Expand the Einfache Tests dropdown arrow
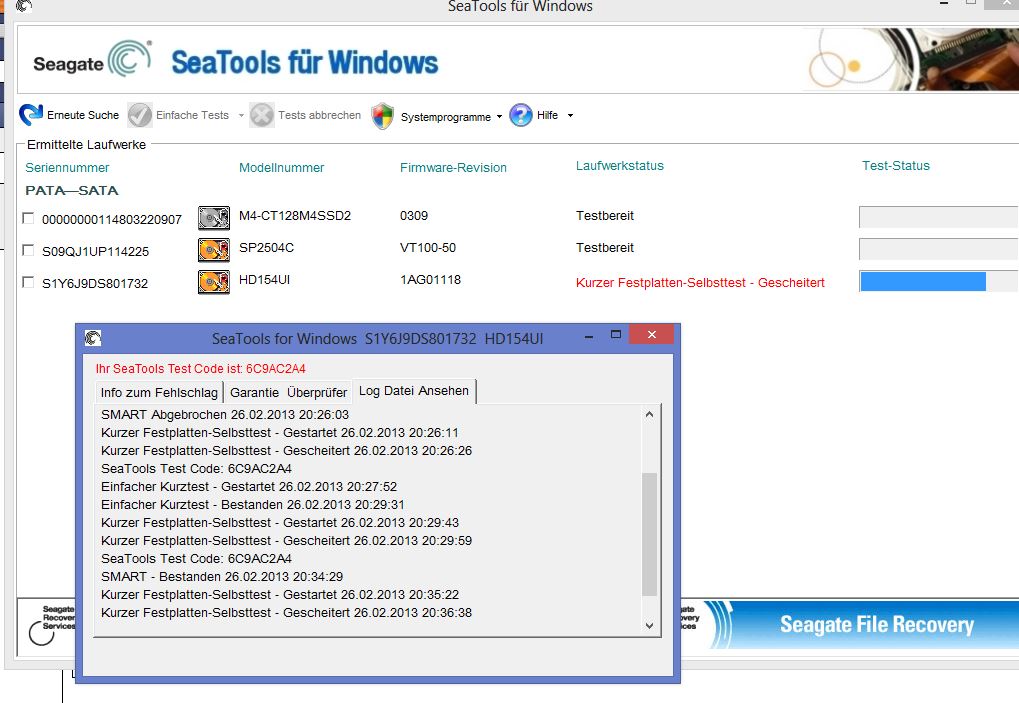 tap(241, 116)
